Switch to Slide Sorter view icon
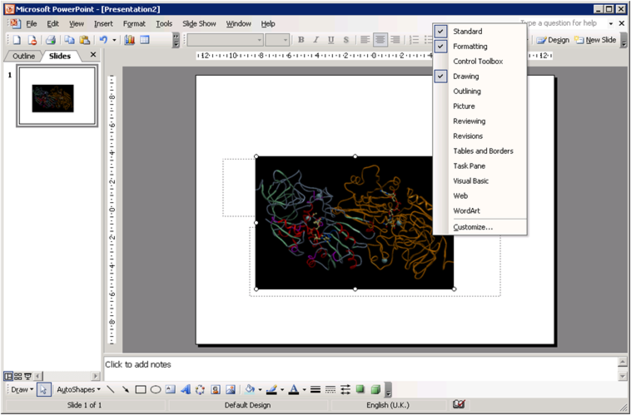Image resolution: width=631 pixels, height=415 pixels. point(17,375)
